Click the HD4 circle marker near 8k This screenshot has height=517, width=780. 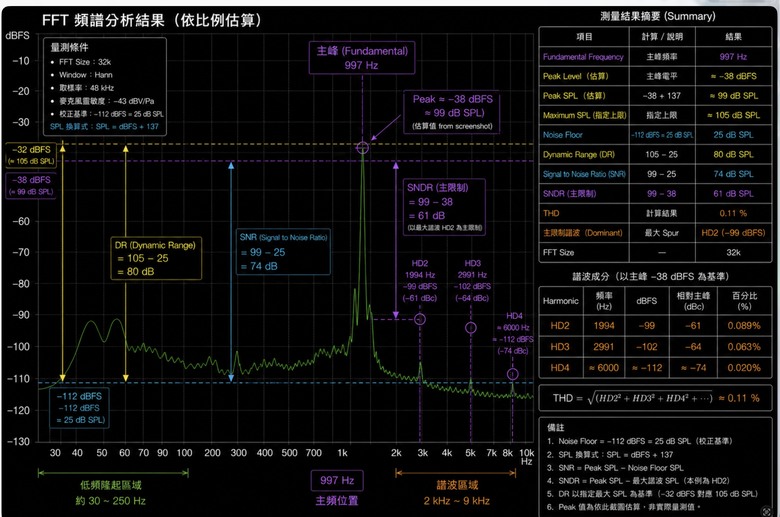[512, 374]
